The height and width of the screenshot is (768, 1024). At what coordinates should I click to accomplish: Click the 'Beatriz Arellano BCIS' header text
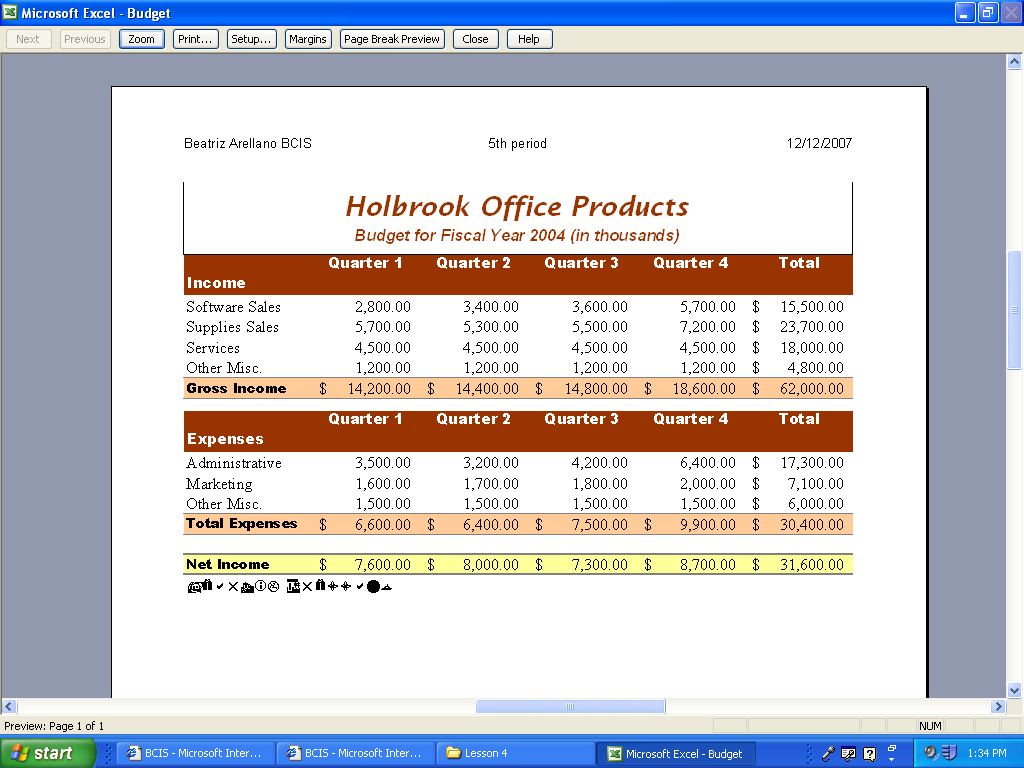pyautogui.click(x=248, y=144)
